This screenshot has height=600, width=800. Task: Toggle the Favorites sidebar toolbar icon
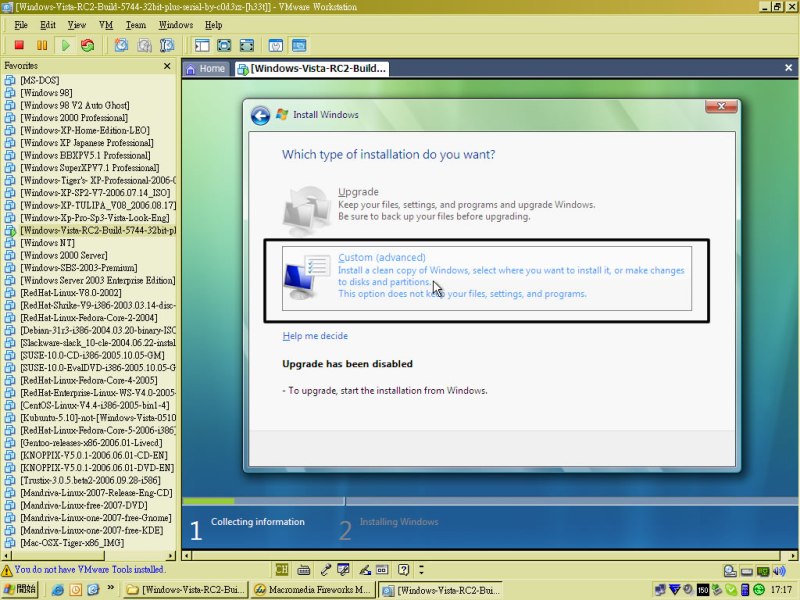[202, 45]
